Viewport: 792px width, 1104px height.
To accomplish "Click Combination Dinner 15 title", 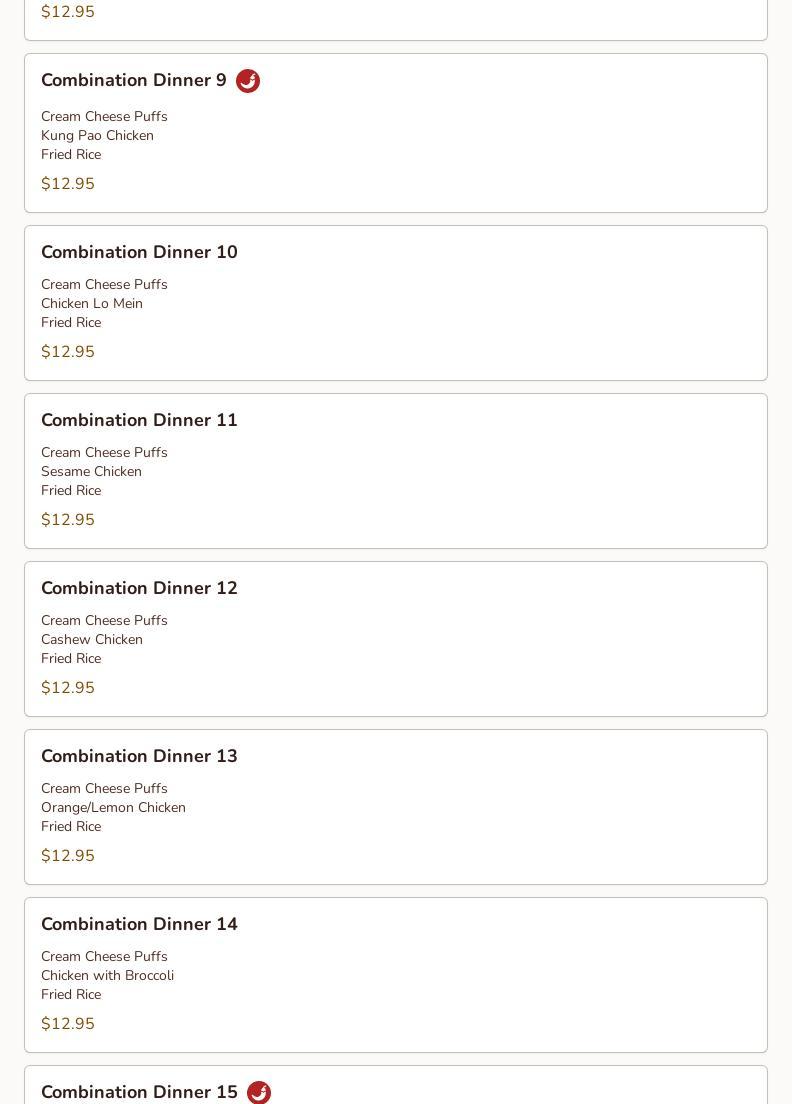I will pyautogui.click(x=139, y=1092).
